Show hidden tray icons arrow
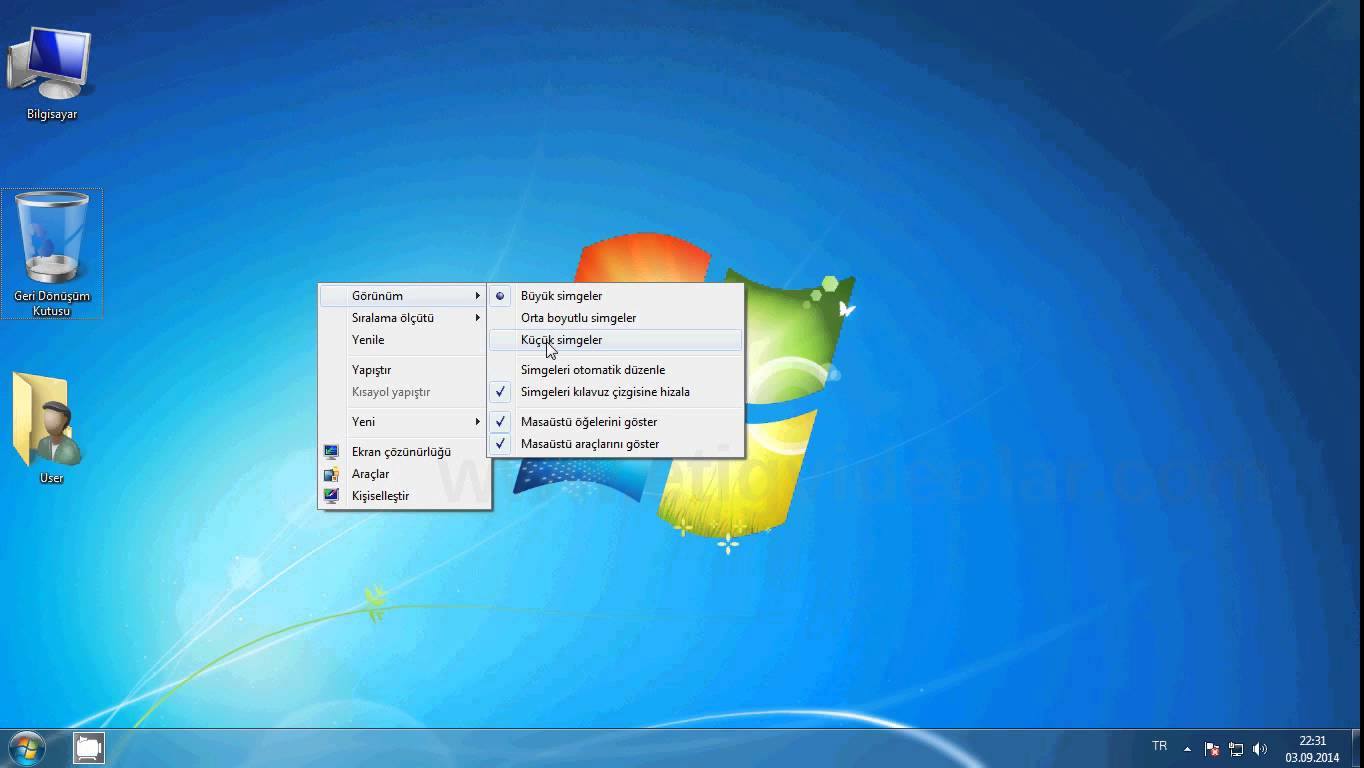The height and width of the screenshot is (768, 1364). [x=1187, y=748]
